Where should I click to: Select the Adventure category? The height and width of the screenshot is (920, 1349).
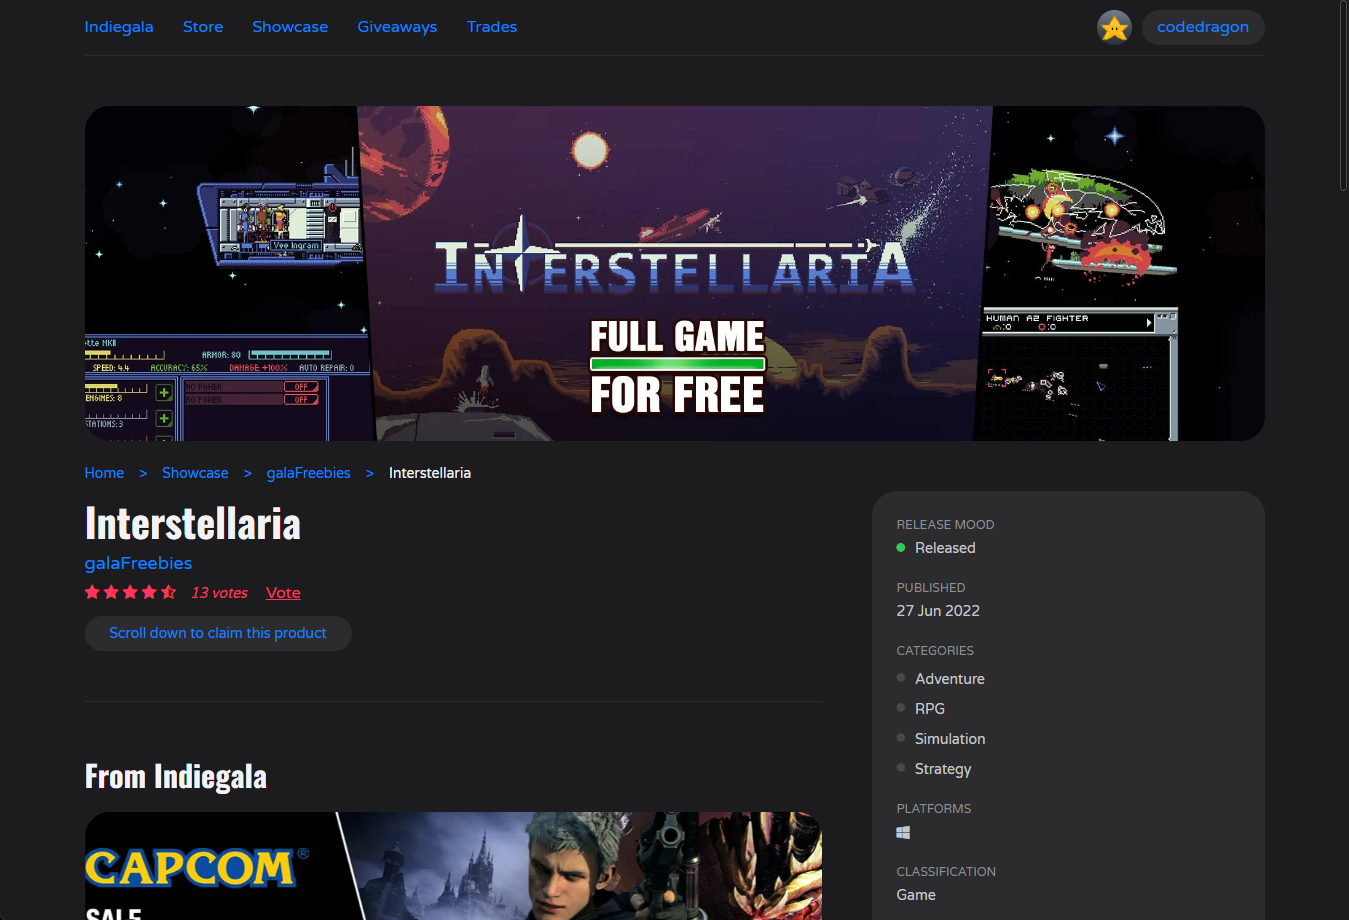pyautogui.click(x=950, y=679)
